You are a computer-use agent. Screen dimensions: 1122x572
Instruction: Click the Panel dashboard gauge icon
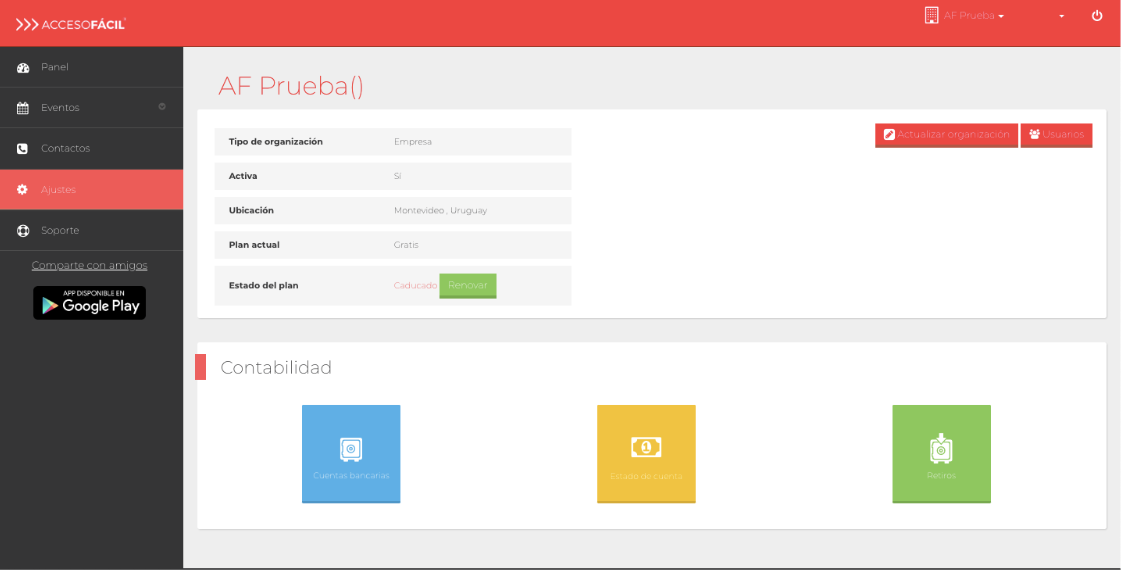pos(23,68)
